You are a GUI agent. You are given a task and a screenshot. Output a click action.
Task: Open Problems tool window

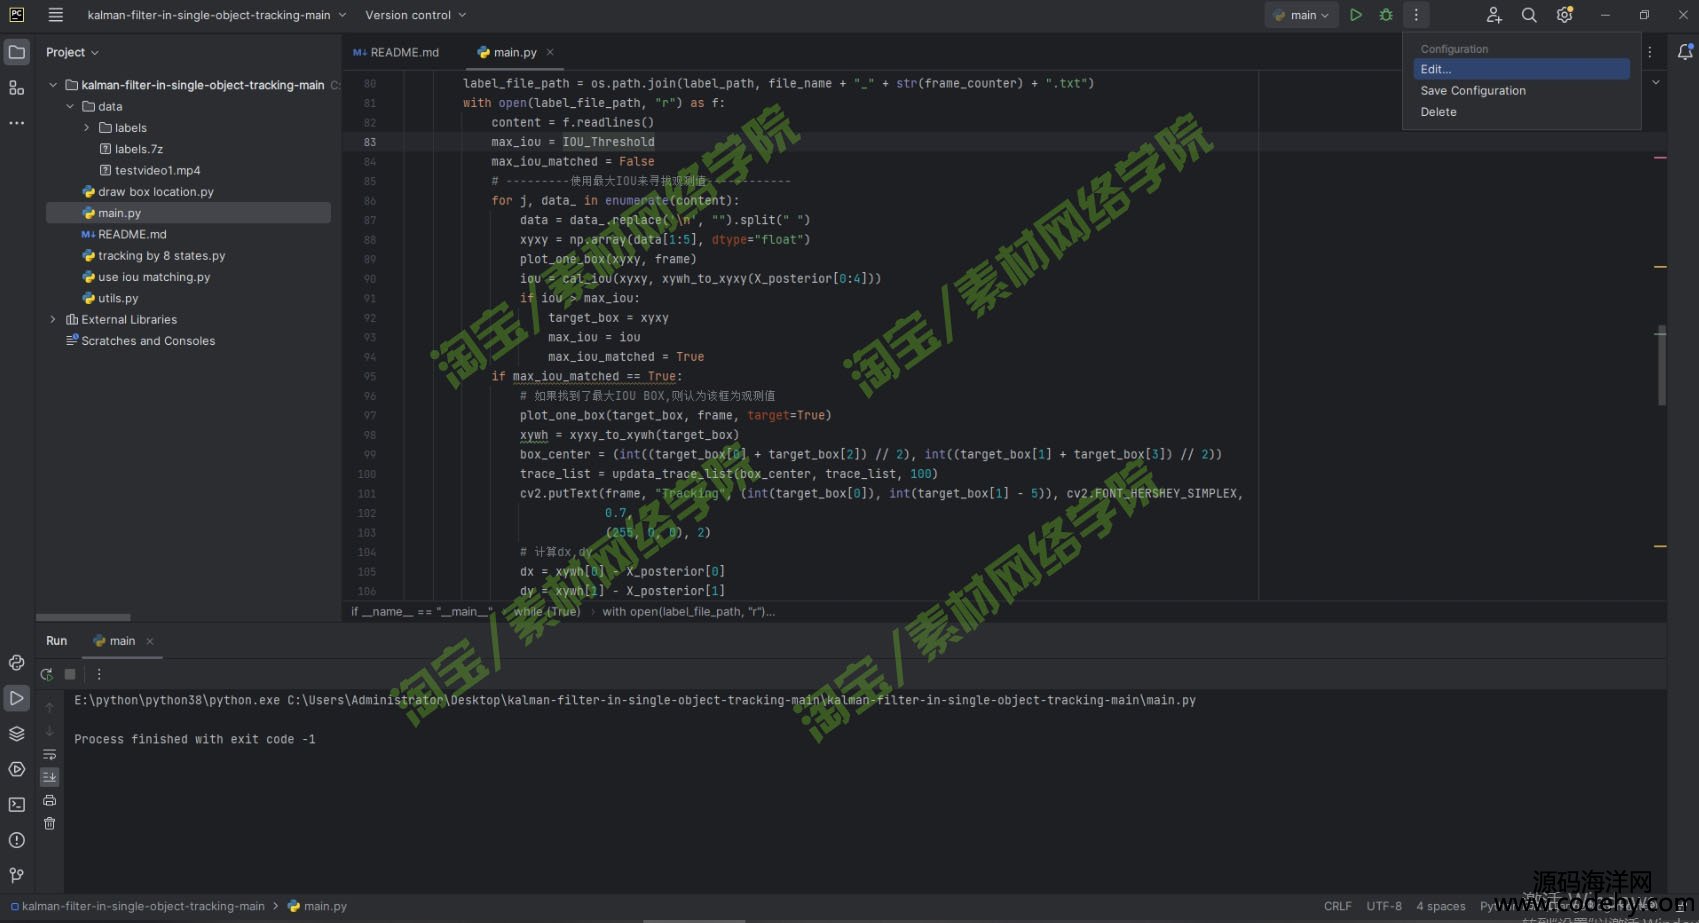tap(17, 840)
